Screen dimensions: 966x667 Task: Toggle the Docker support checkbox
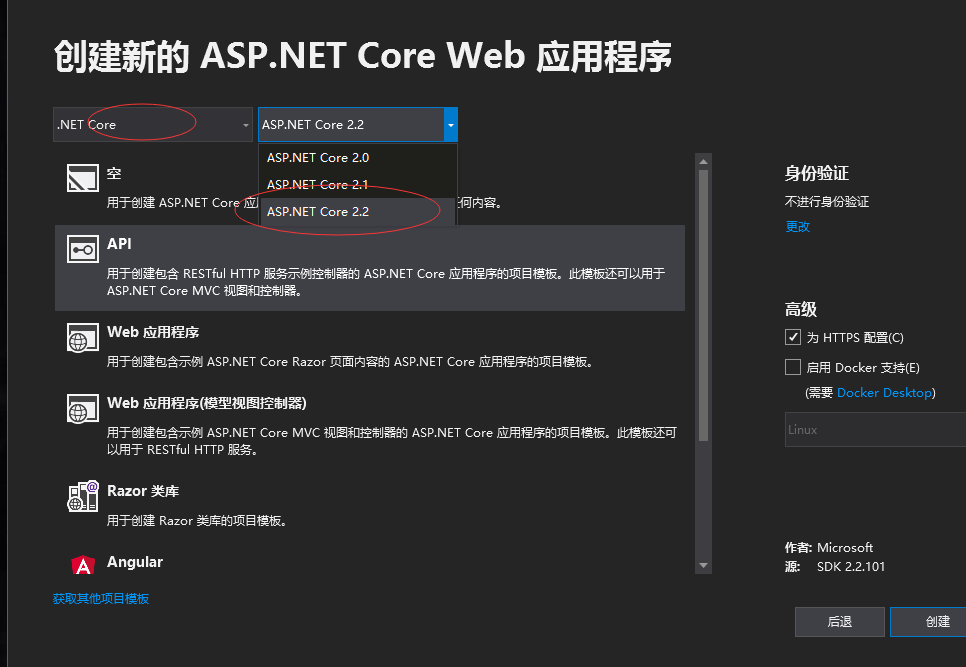(x=793, y=367)
